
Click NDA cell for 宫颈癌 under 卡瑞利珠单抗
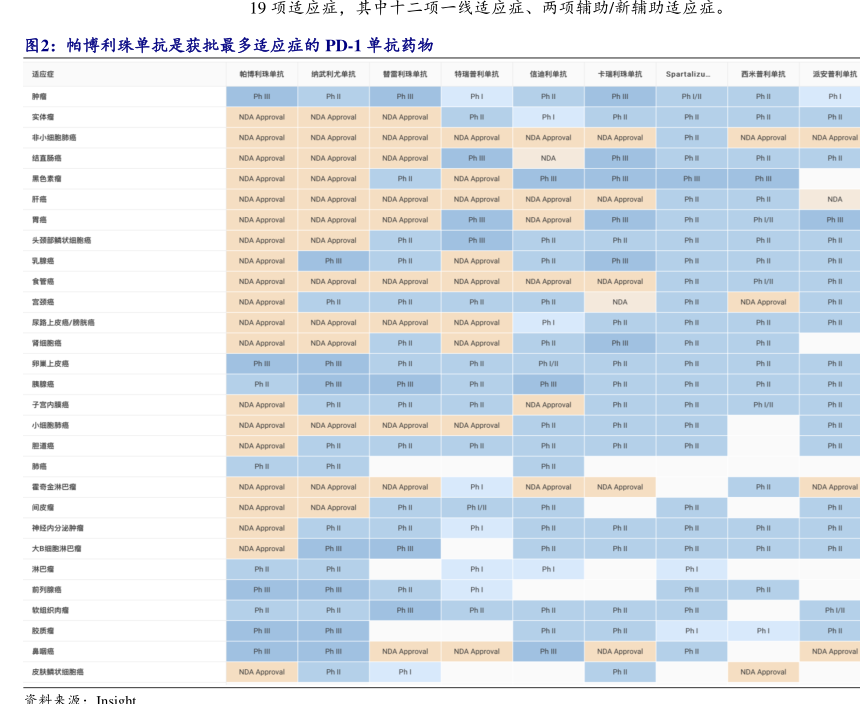pos(620,302)
